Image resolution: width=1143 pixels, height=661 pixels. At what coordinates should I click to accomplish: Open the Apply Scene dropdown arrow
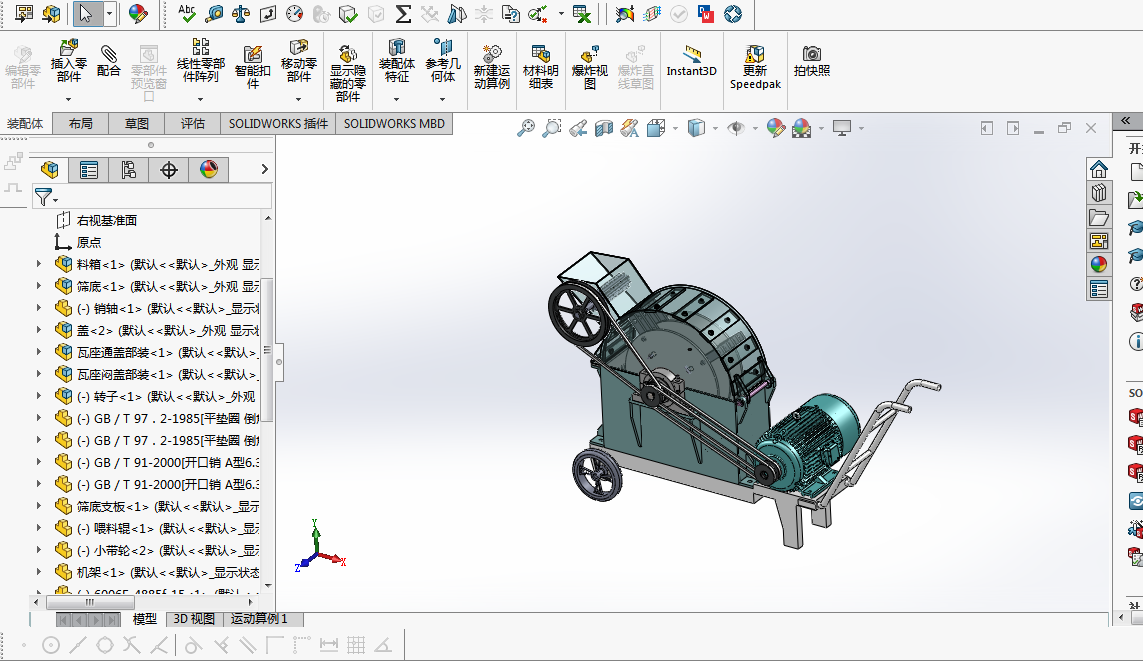822,128
